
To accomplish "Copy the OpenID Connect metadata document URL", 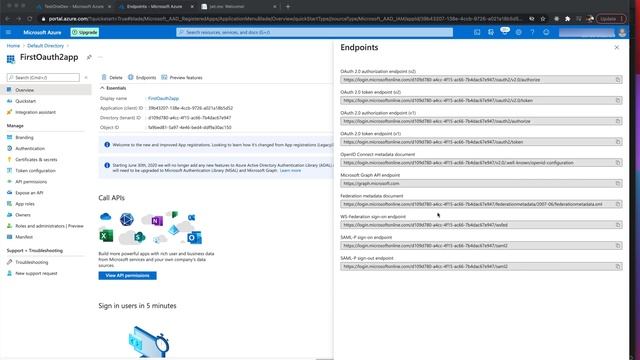I will [x=618, y=162].
